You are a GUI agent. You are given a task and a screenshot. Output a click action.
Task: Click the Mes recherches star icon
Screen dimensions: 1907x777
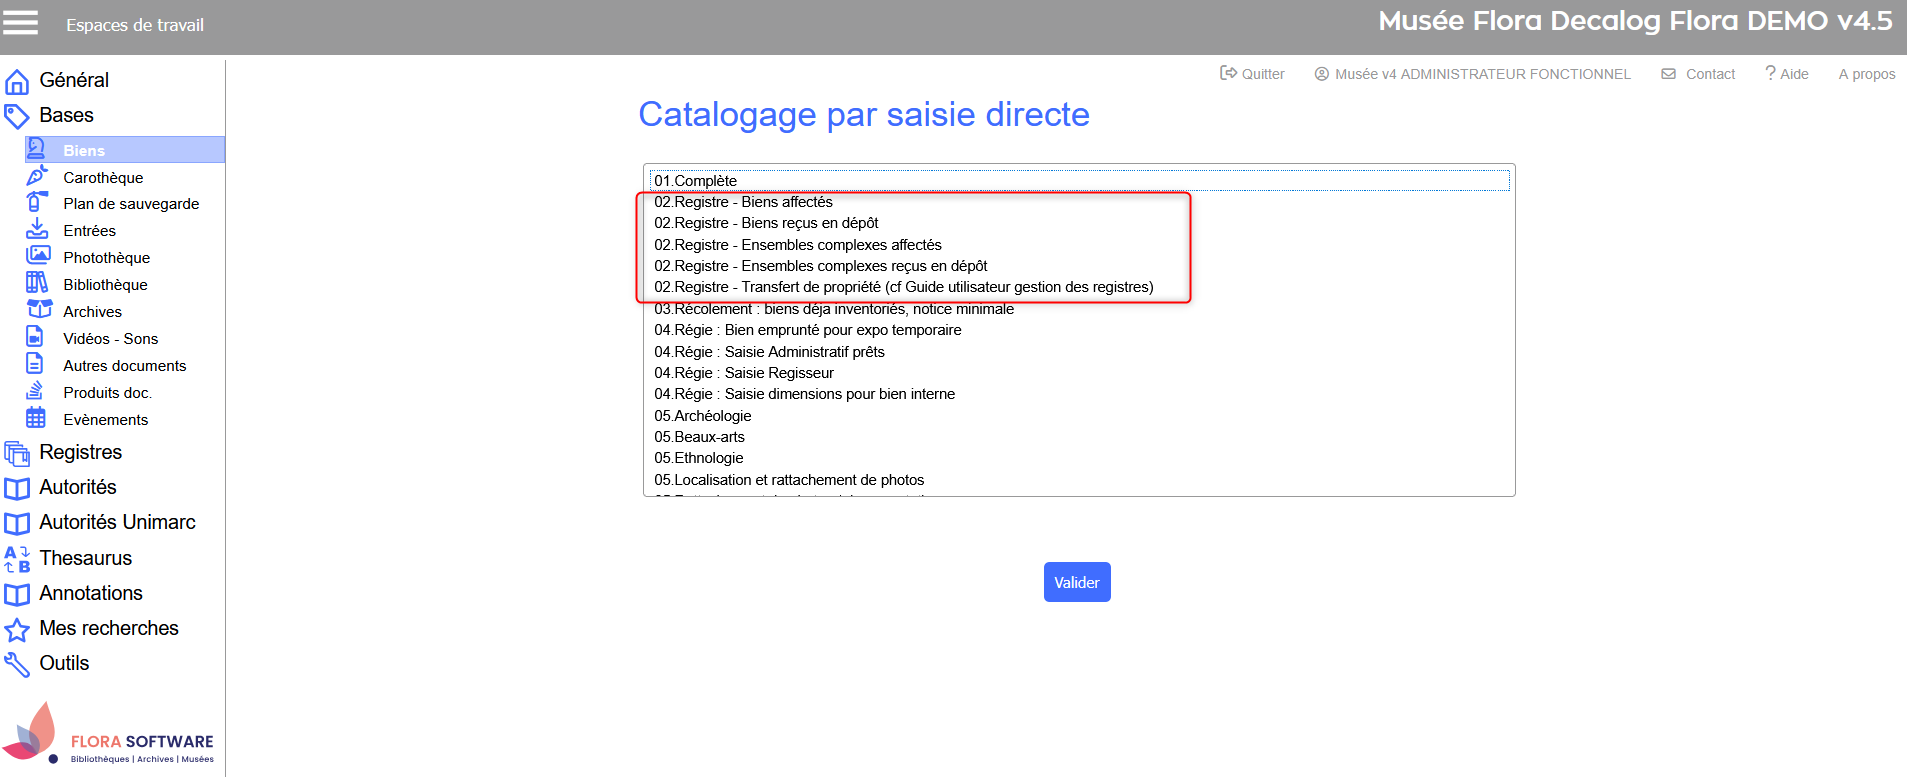[17, 629]
